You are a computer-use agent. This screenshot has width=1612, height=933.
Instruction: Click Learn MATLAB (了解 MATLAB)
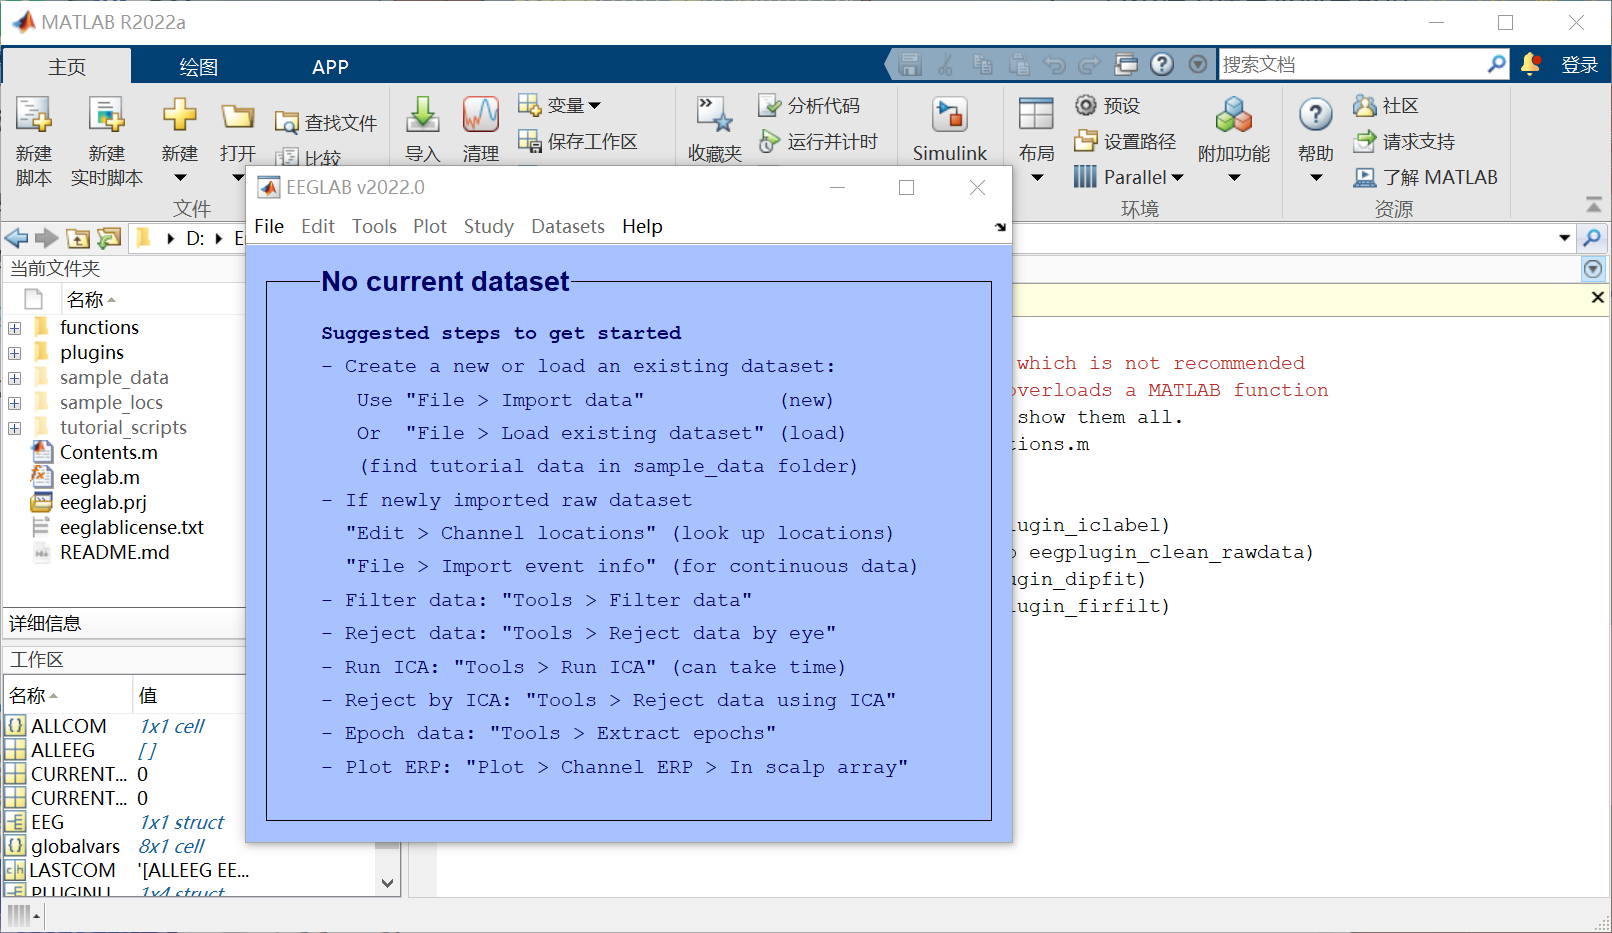(x=1425, y=177)
